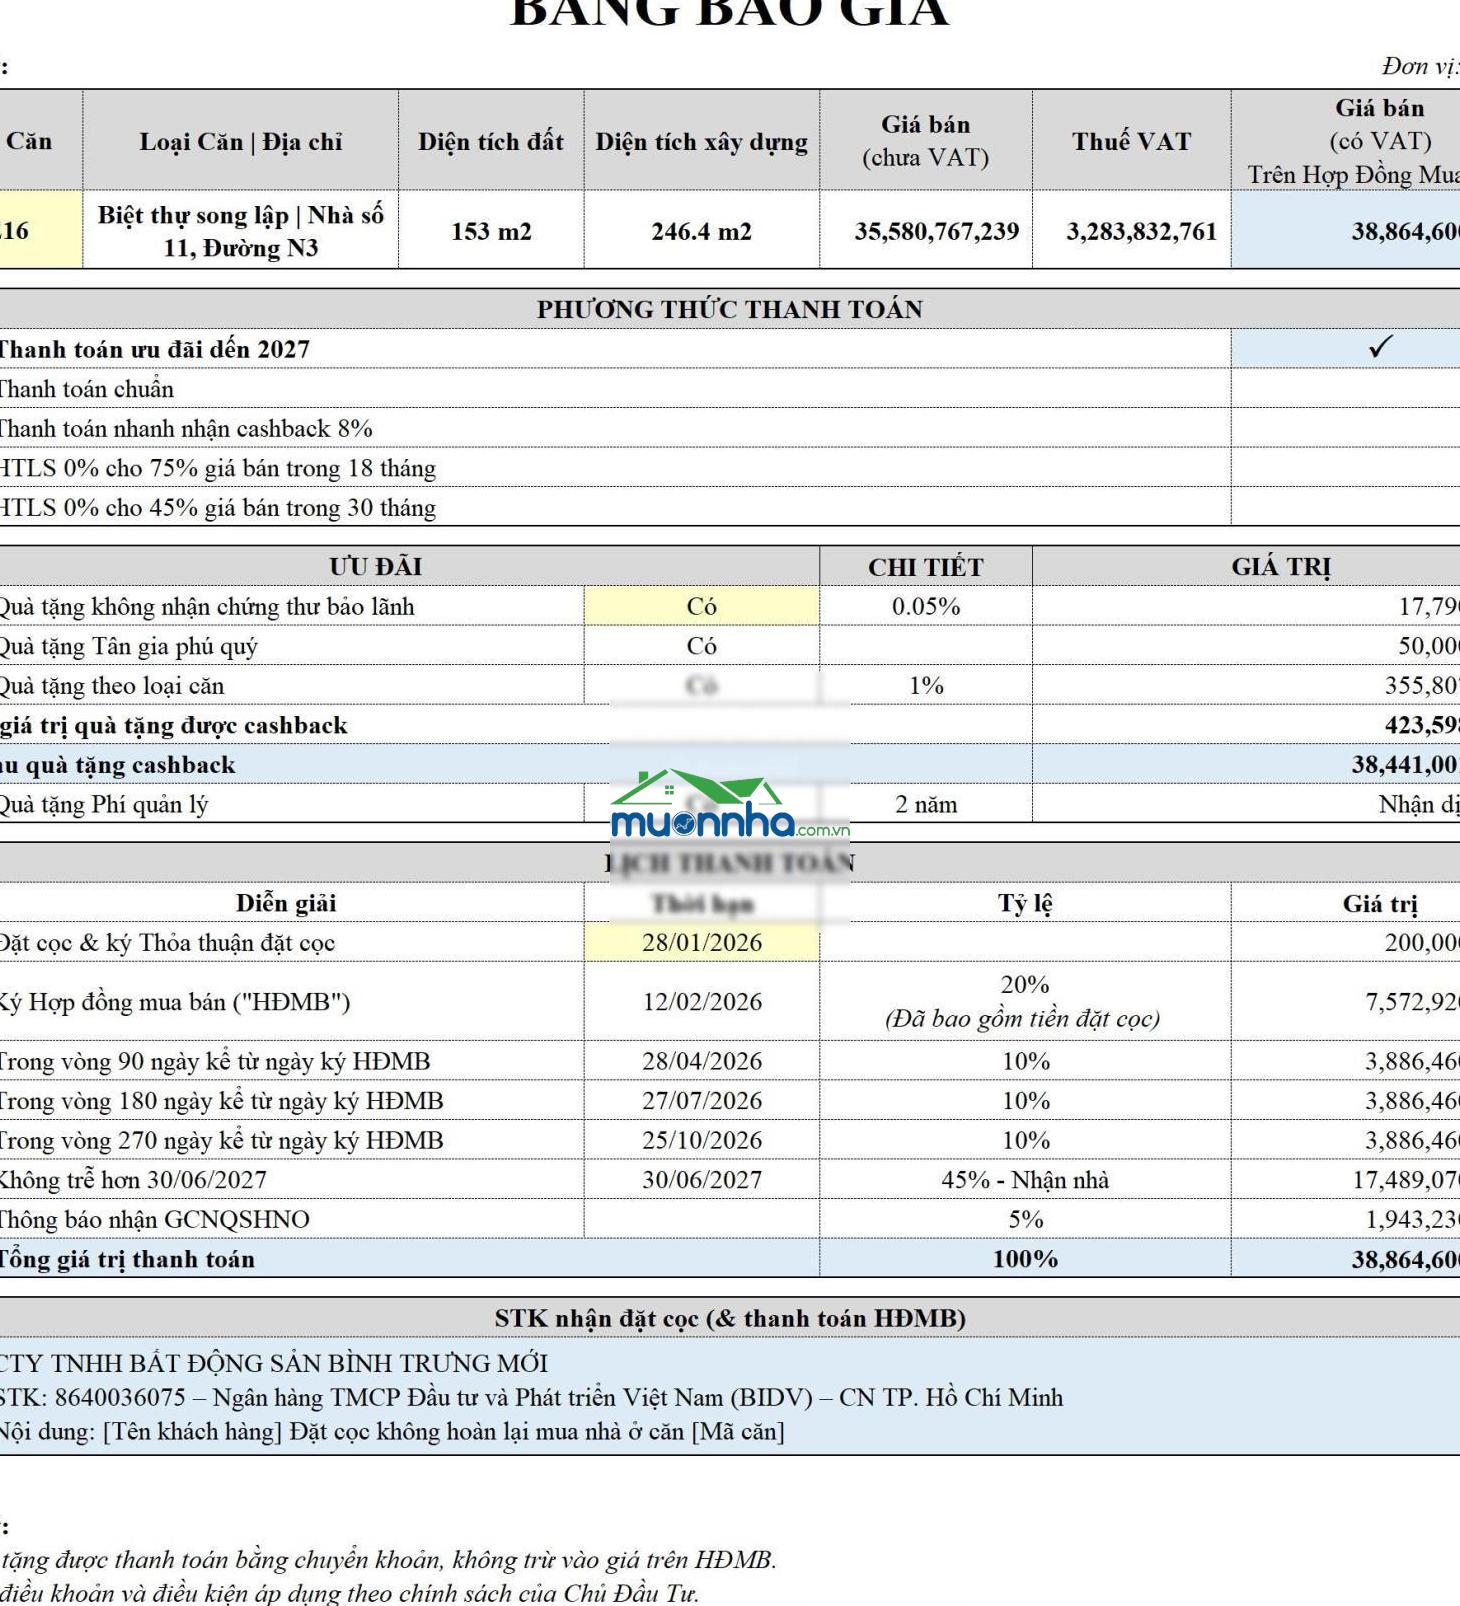The height and width of the screenshot is (1606, 1460).
Task: Click the checkmark for Thanh toán ưu đãi đến 2027
Action: coord(1380,347)
